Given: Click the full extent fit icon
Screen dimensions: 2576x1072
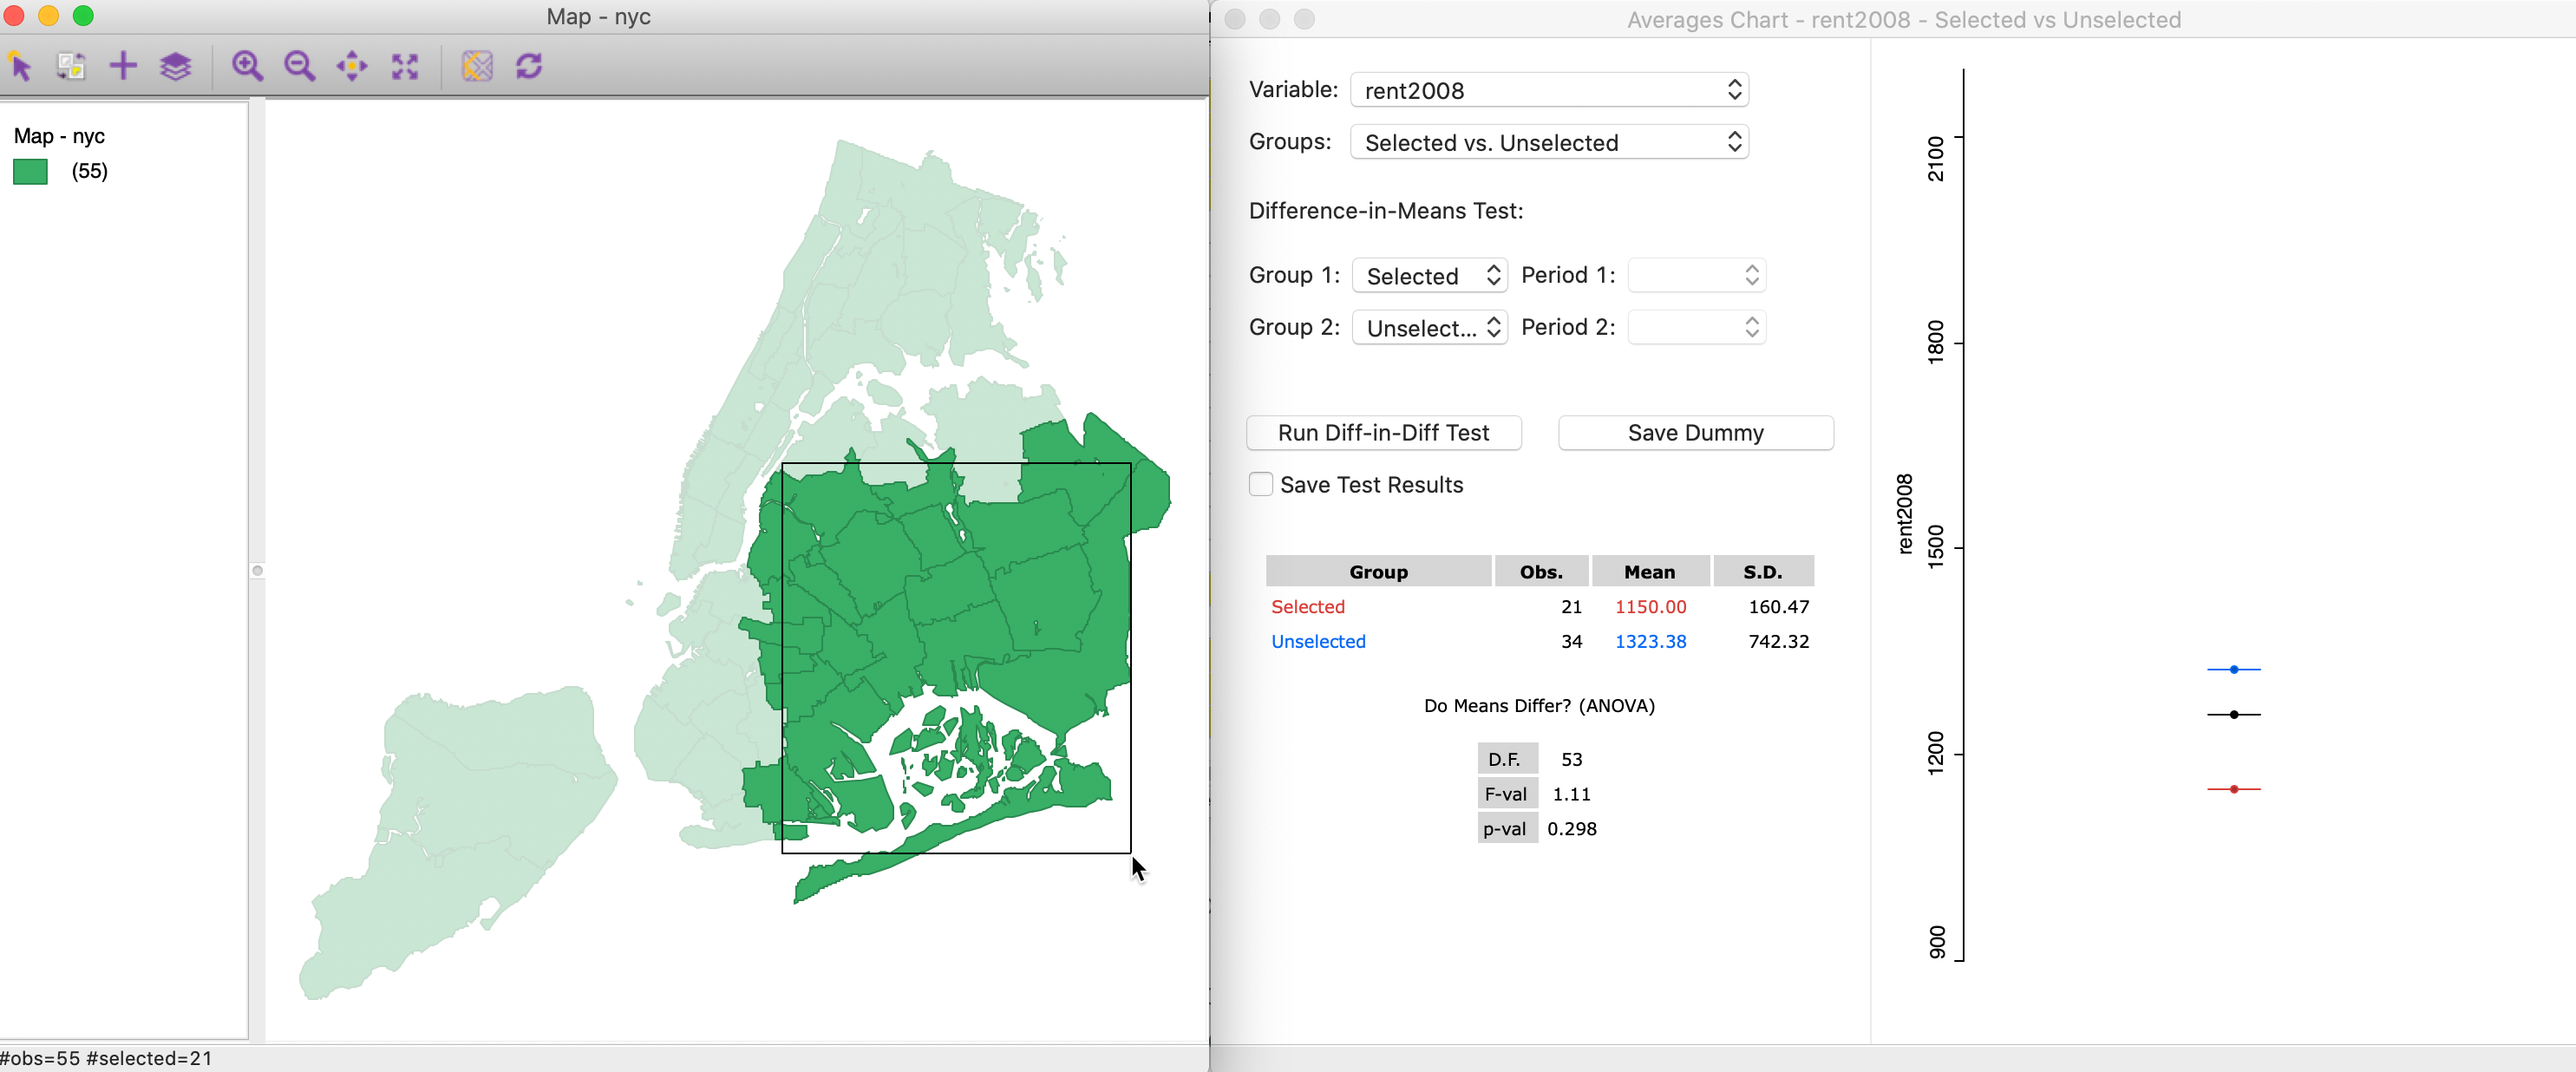Looking at the screenshot, I should click(x=404, y=66).
